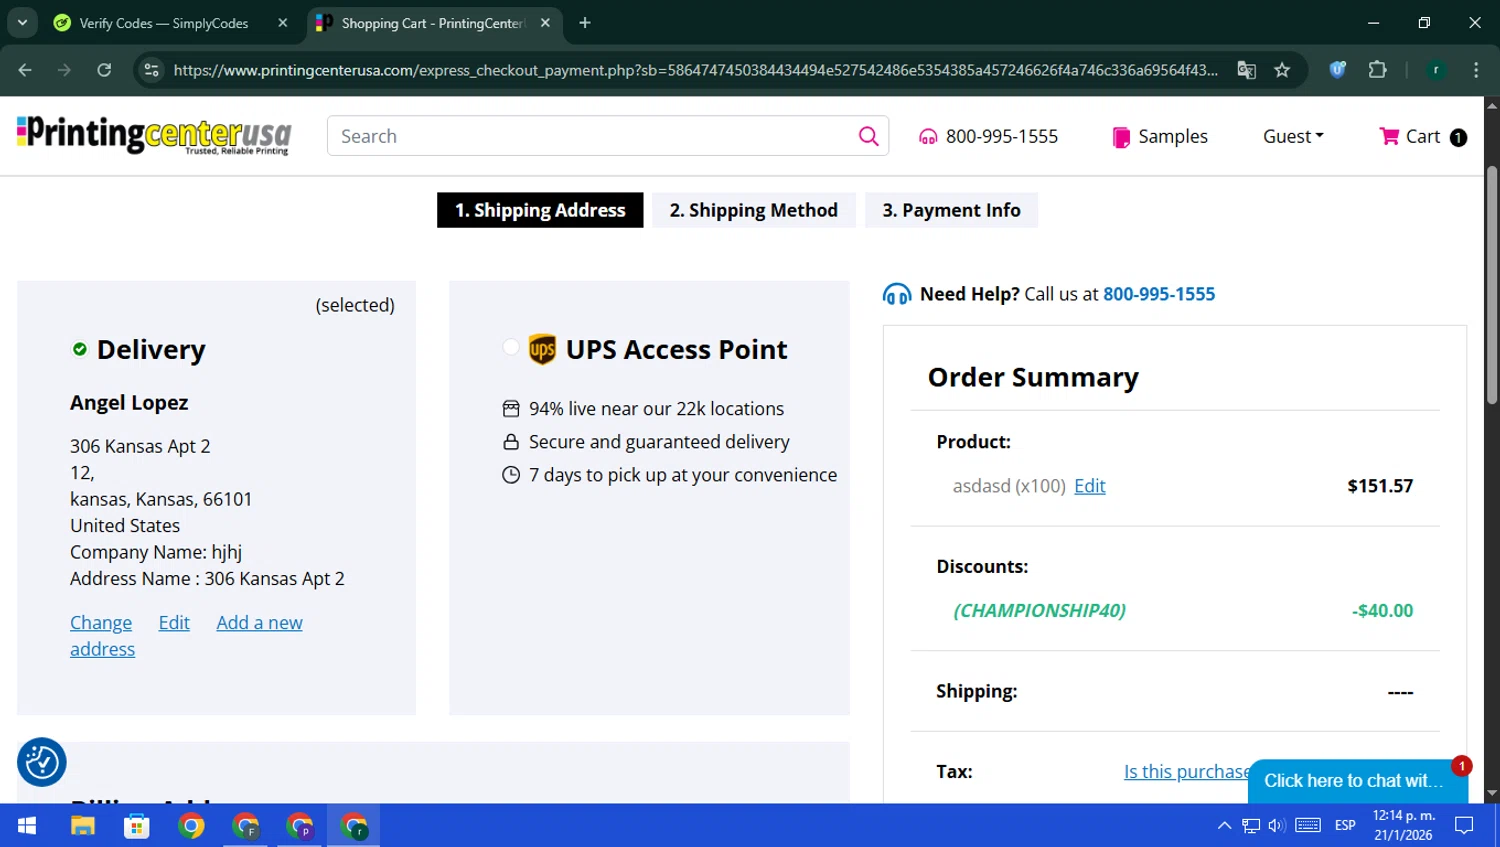The height and width of the screenshot is (847, 1500).
Task: Click the Edit link next to asdasd (x100)
Action: point(1089,486)
